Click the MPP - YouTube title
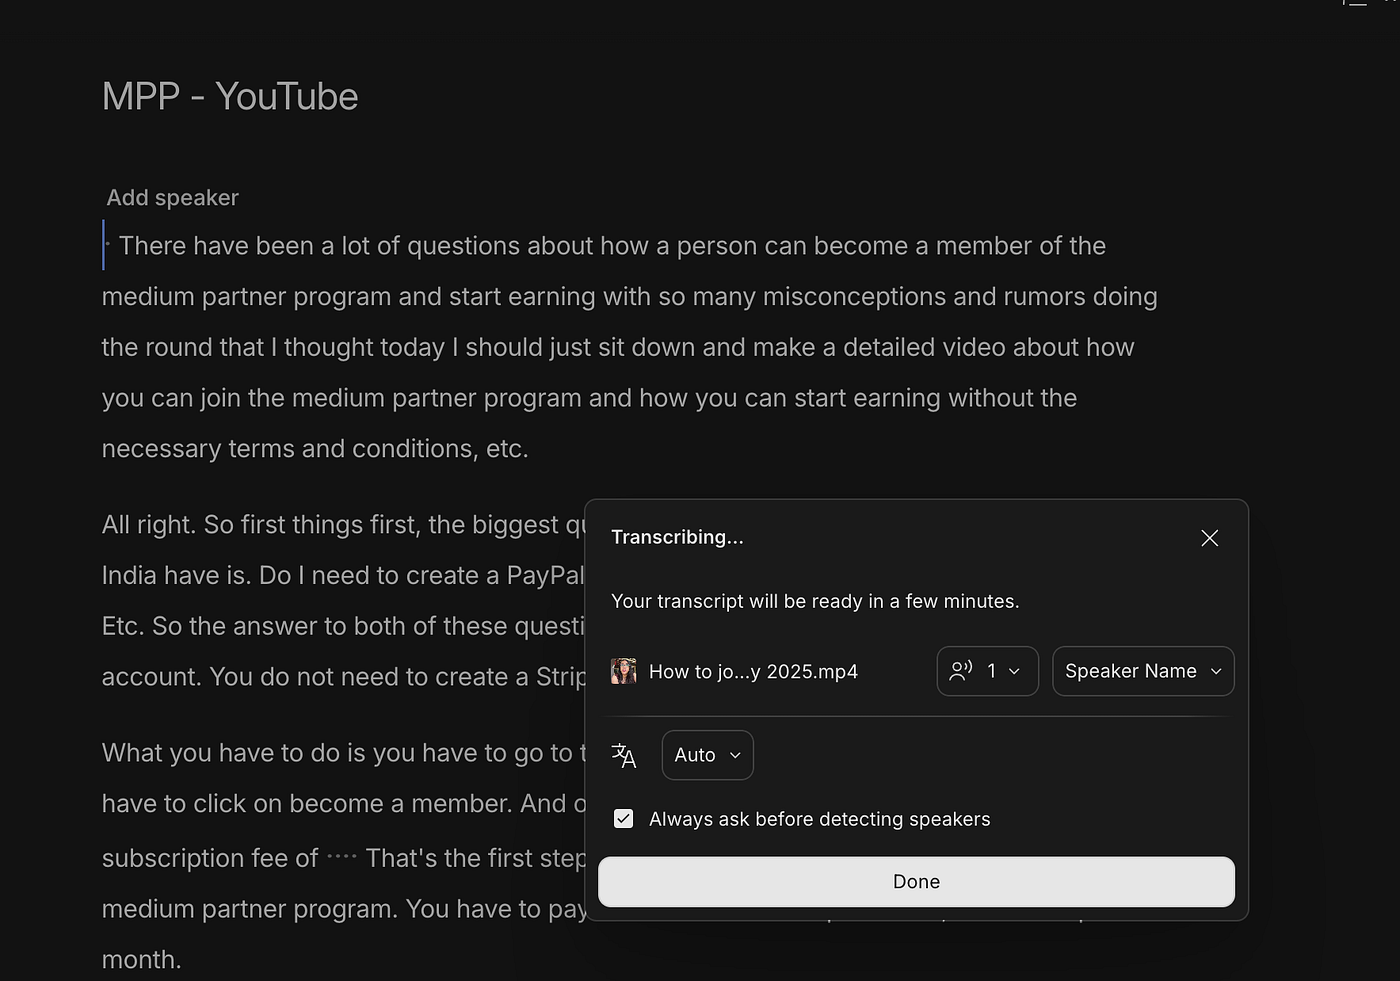Screen dimensions: 1400x981 pyautogui.click(x=230, y=97)
